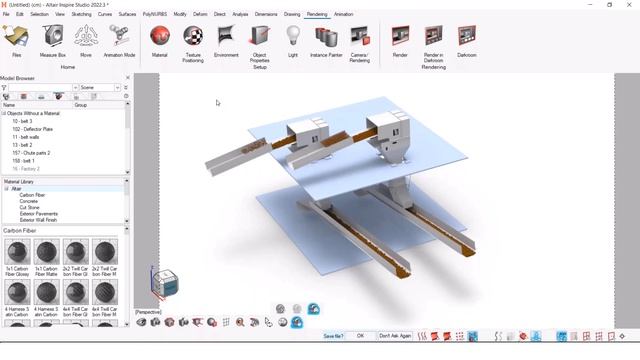The width and height of the screenshot is (640, 360).
Task: Open the filter field dropdown arrow
Action: click(x=75, y=88)
